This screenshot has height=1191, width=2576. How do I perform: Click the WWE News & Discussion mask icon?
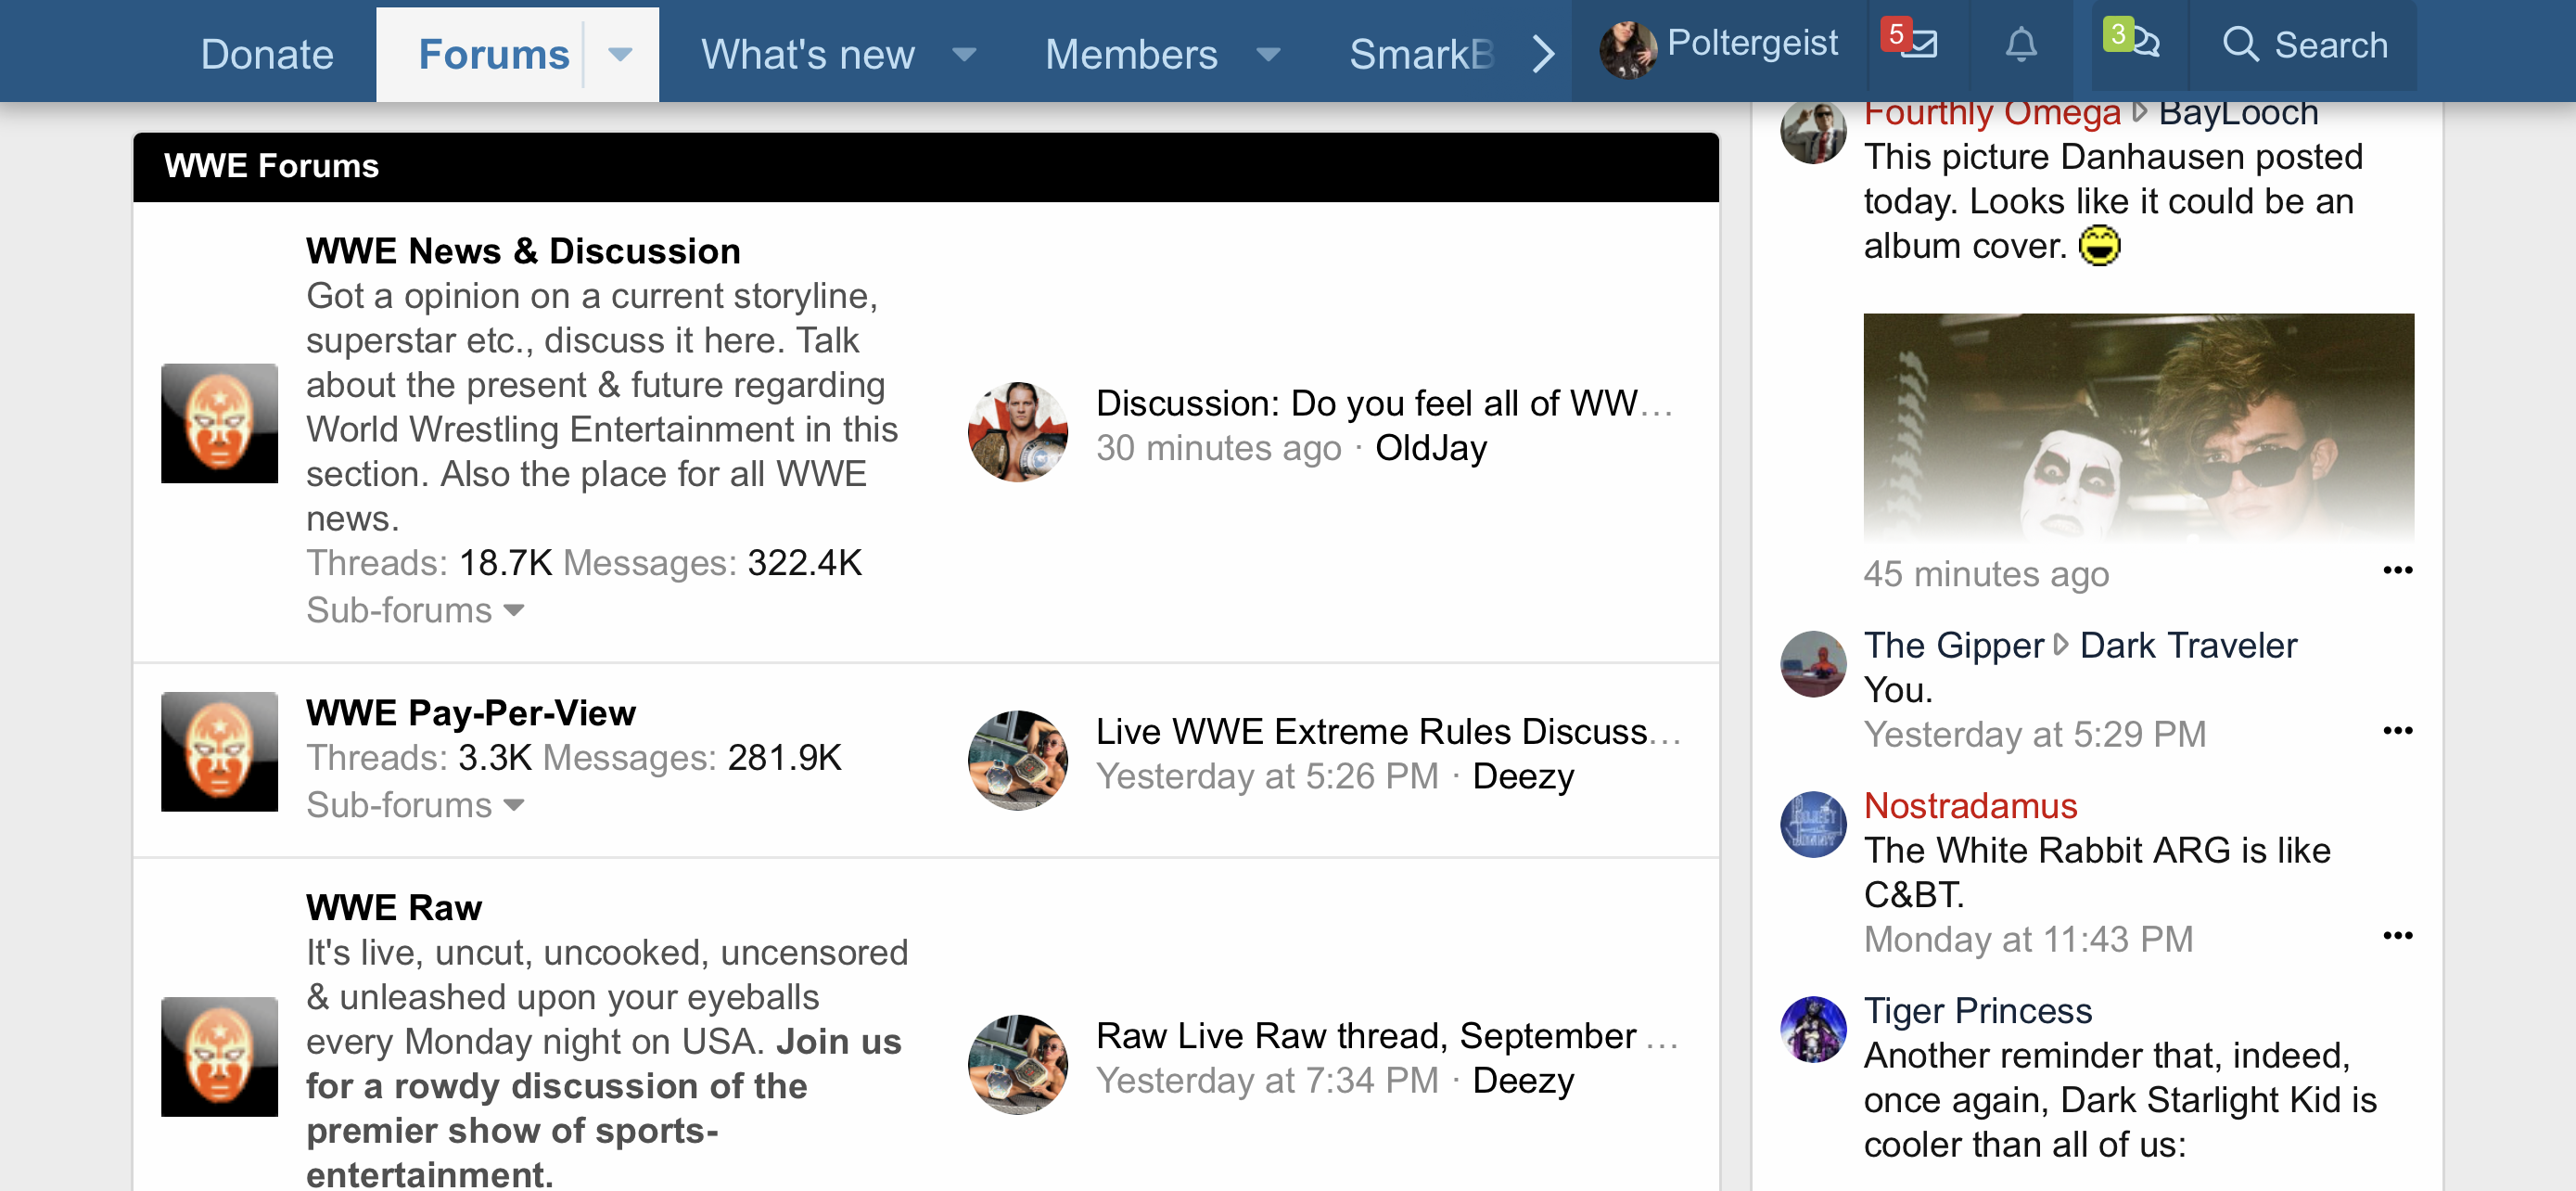click(219, 423)
